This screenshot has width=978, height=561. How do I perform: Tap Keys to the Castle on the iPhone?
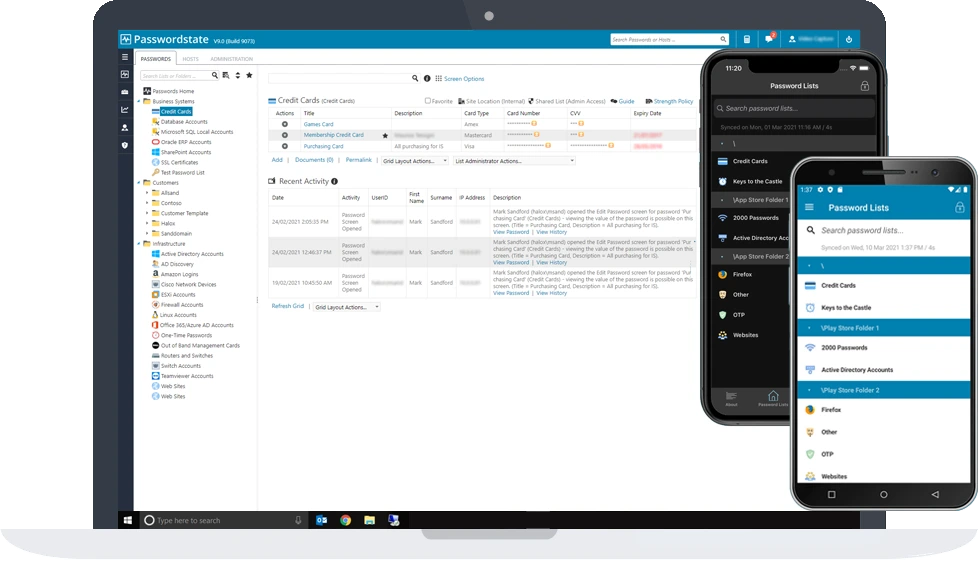757,182
